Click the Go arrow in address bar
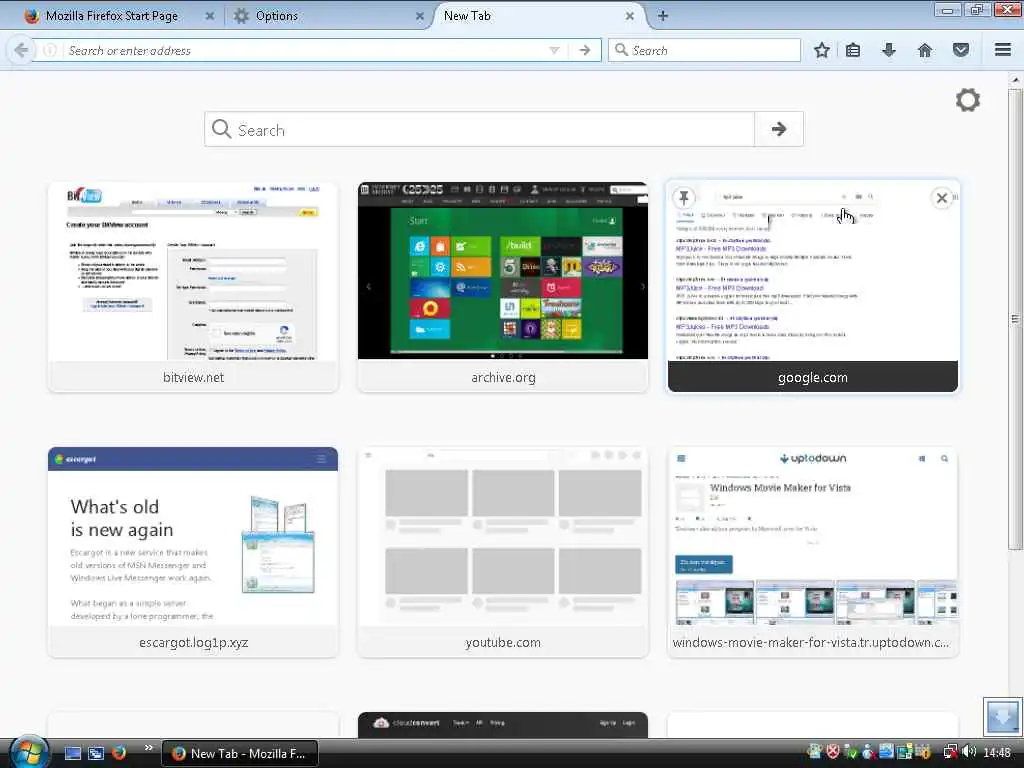1024x768 pixels. point(584,50)
